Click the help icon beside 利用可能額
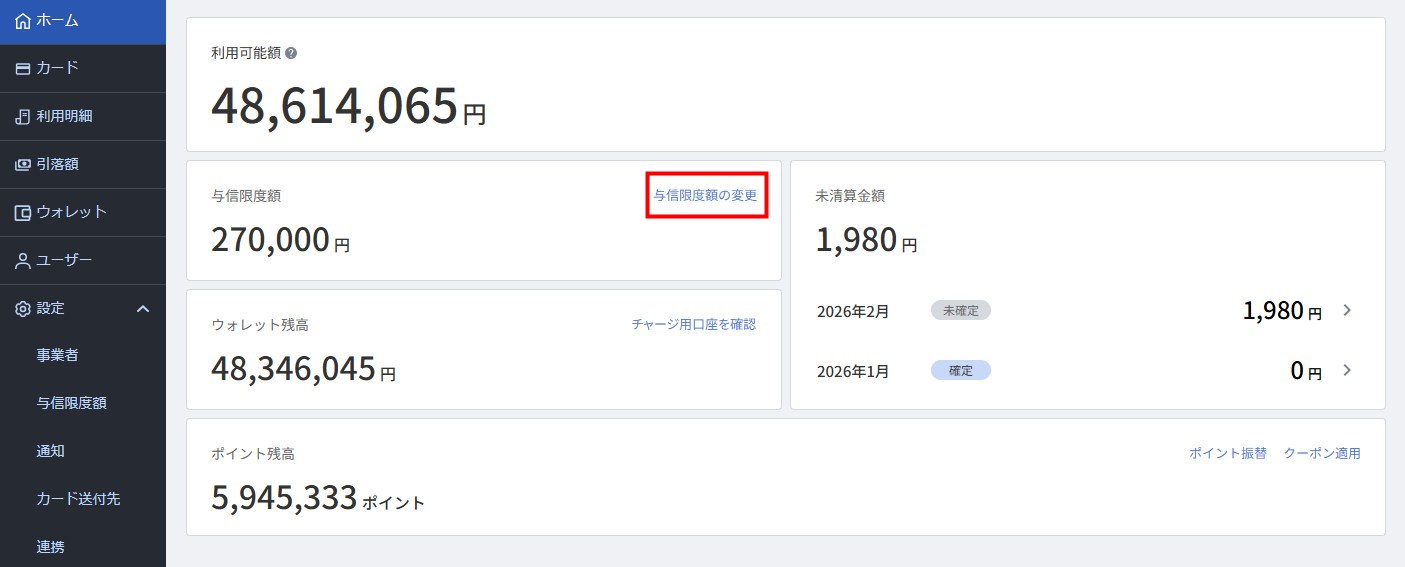1405x567 pixels. (291, 53)
